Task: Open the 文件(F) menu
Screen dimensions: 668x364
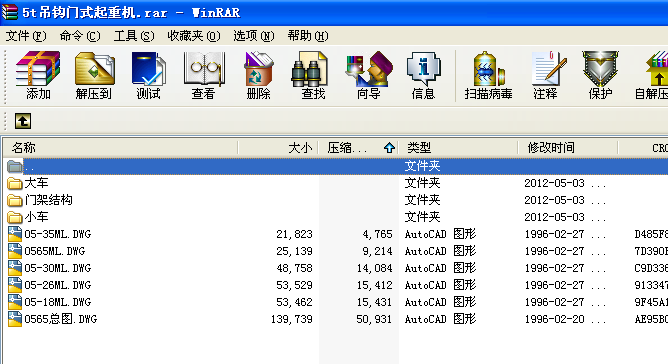Action: (26, 36)
